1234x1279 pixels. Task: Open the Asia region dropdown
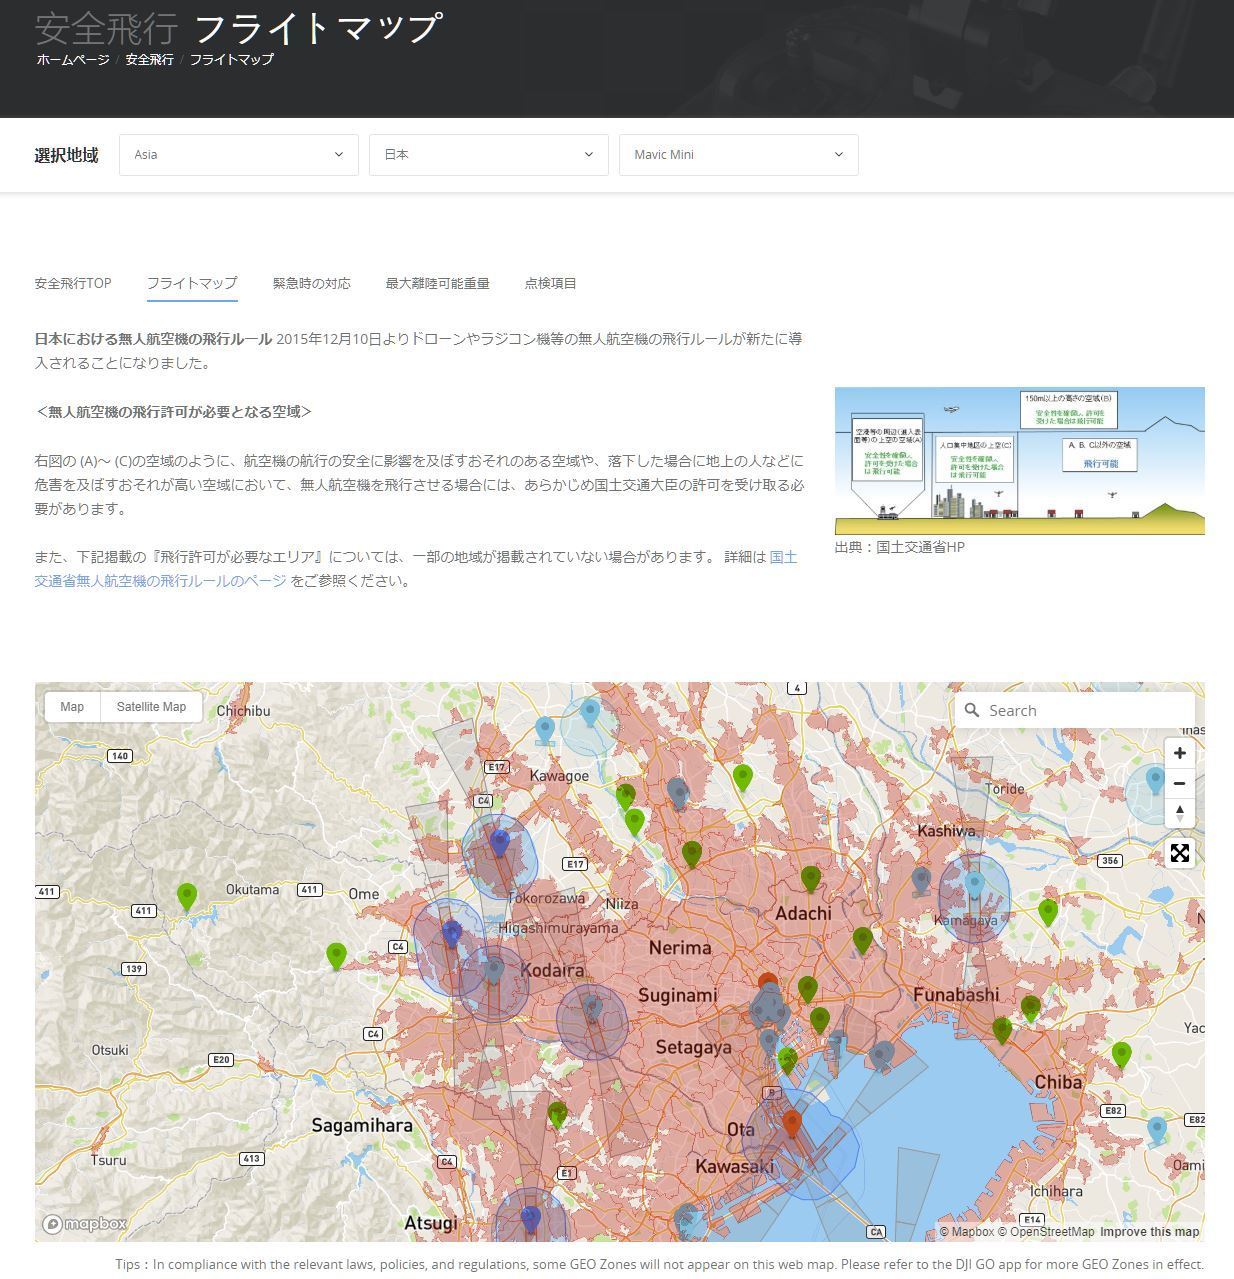coord(238,155)
